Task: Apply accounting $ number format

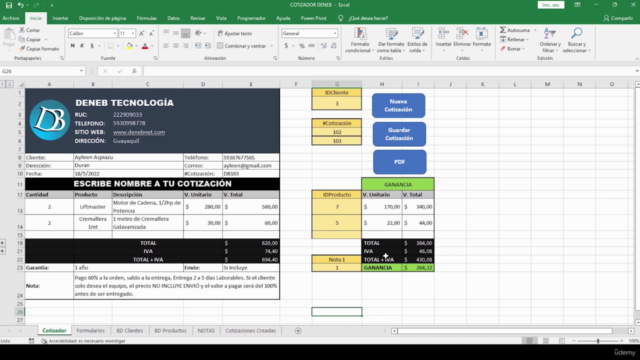Action: click(x=286, y=46)
